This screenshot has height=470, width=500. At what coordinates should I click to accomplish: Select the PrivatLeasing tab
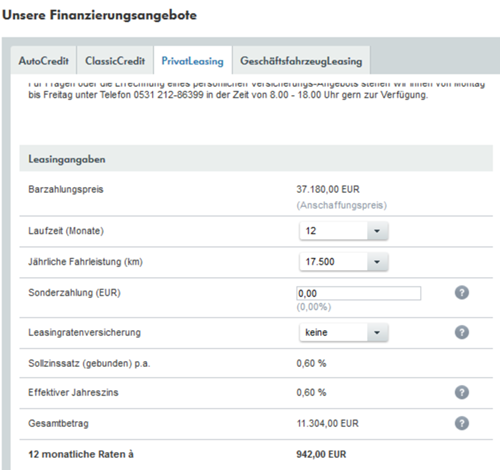pyautogui.click(x=193, y=61)
